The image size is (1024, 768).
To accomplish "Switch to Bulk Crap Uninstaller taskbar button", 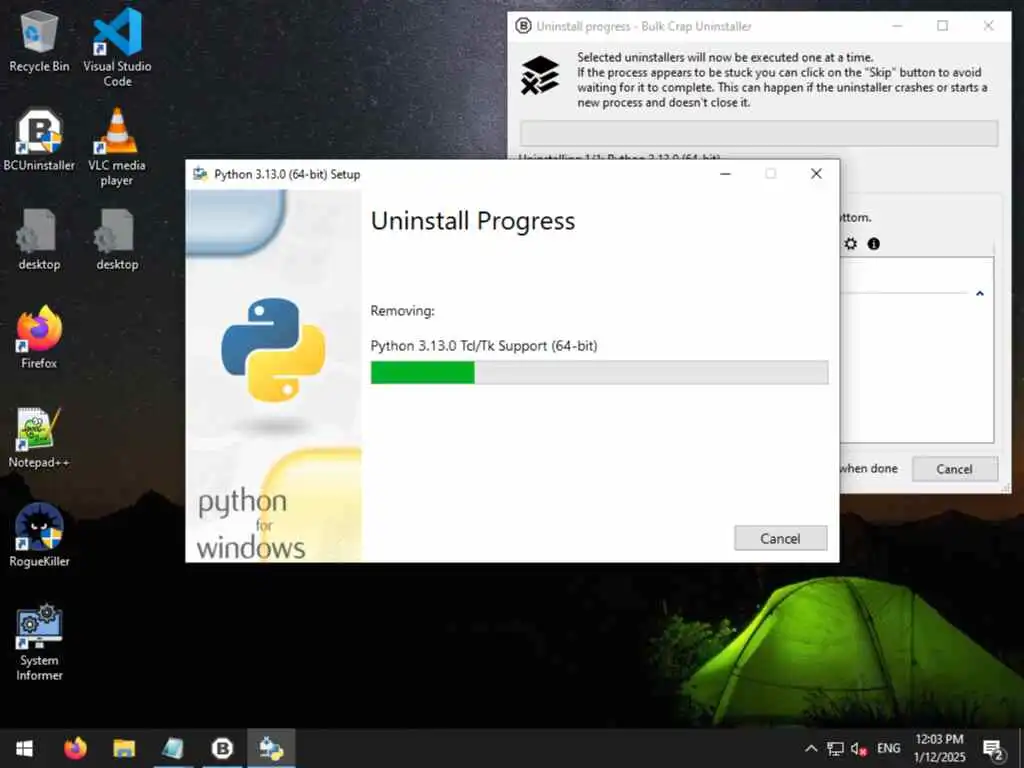I will pos(222,748).
